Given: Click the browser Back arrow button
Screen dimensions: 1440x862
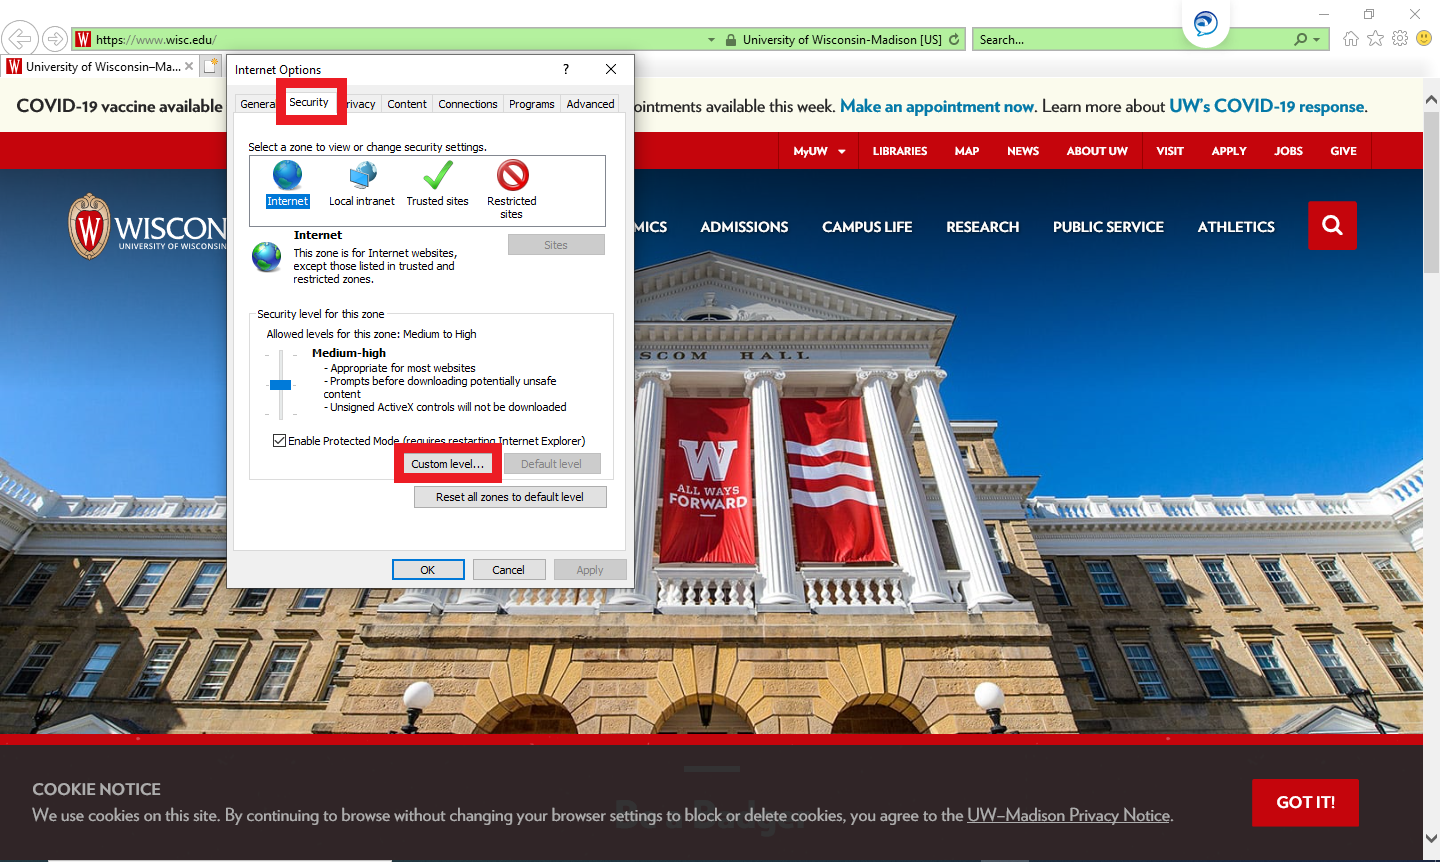Looking at the screenshot, I should coord(20,39).
